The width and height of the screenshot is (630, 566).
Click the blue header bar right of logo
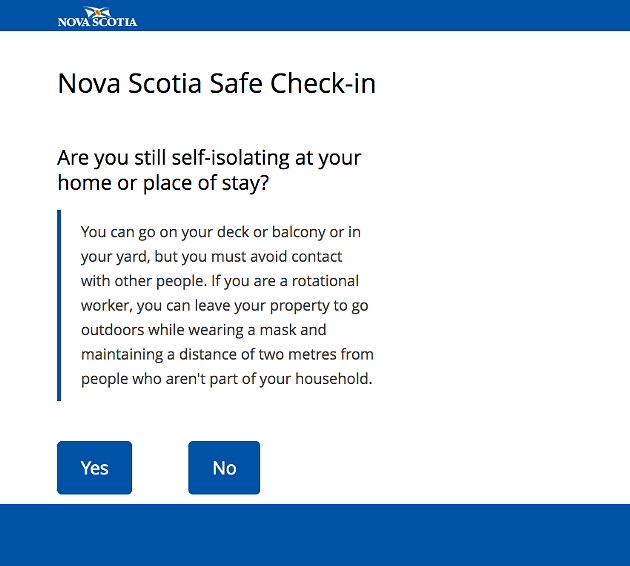pos(382,15)
